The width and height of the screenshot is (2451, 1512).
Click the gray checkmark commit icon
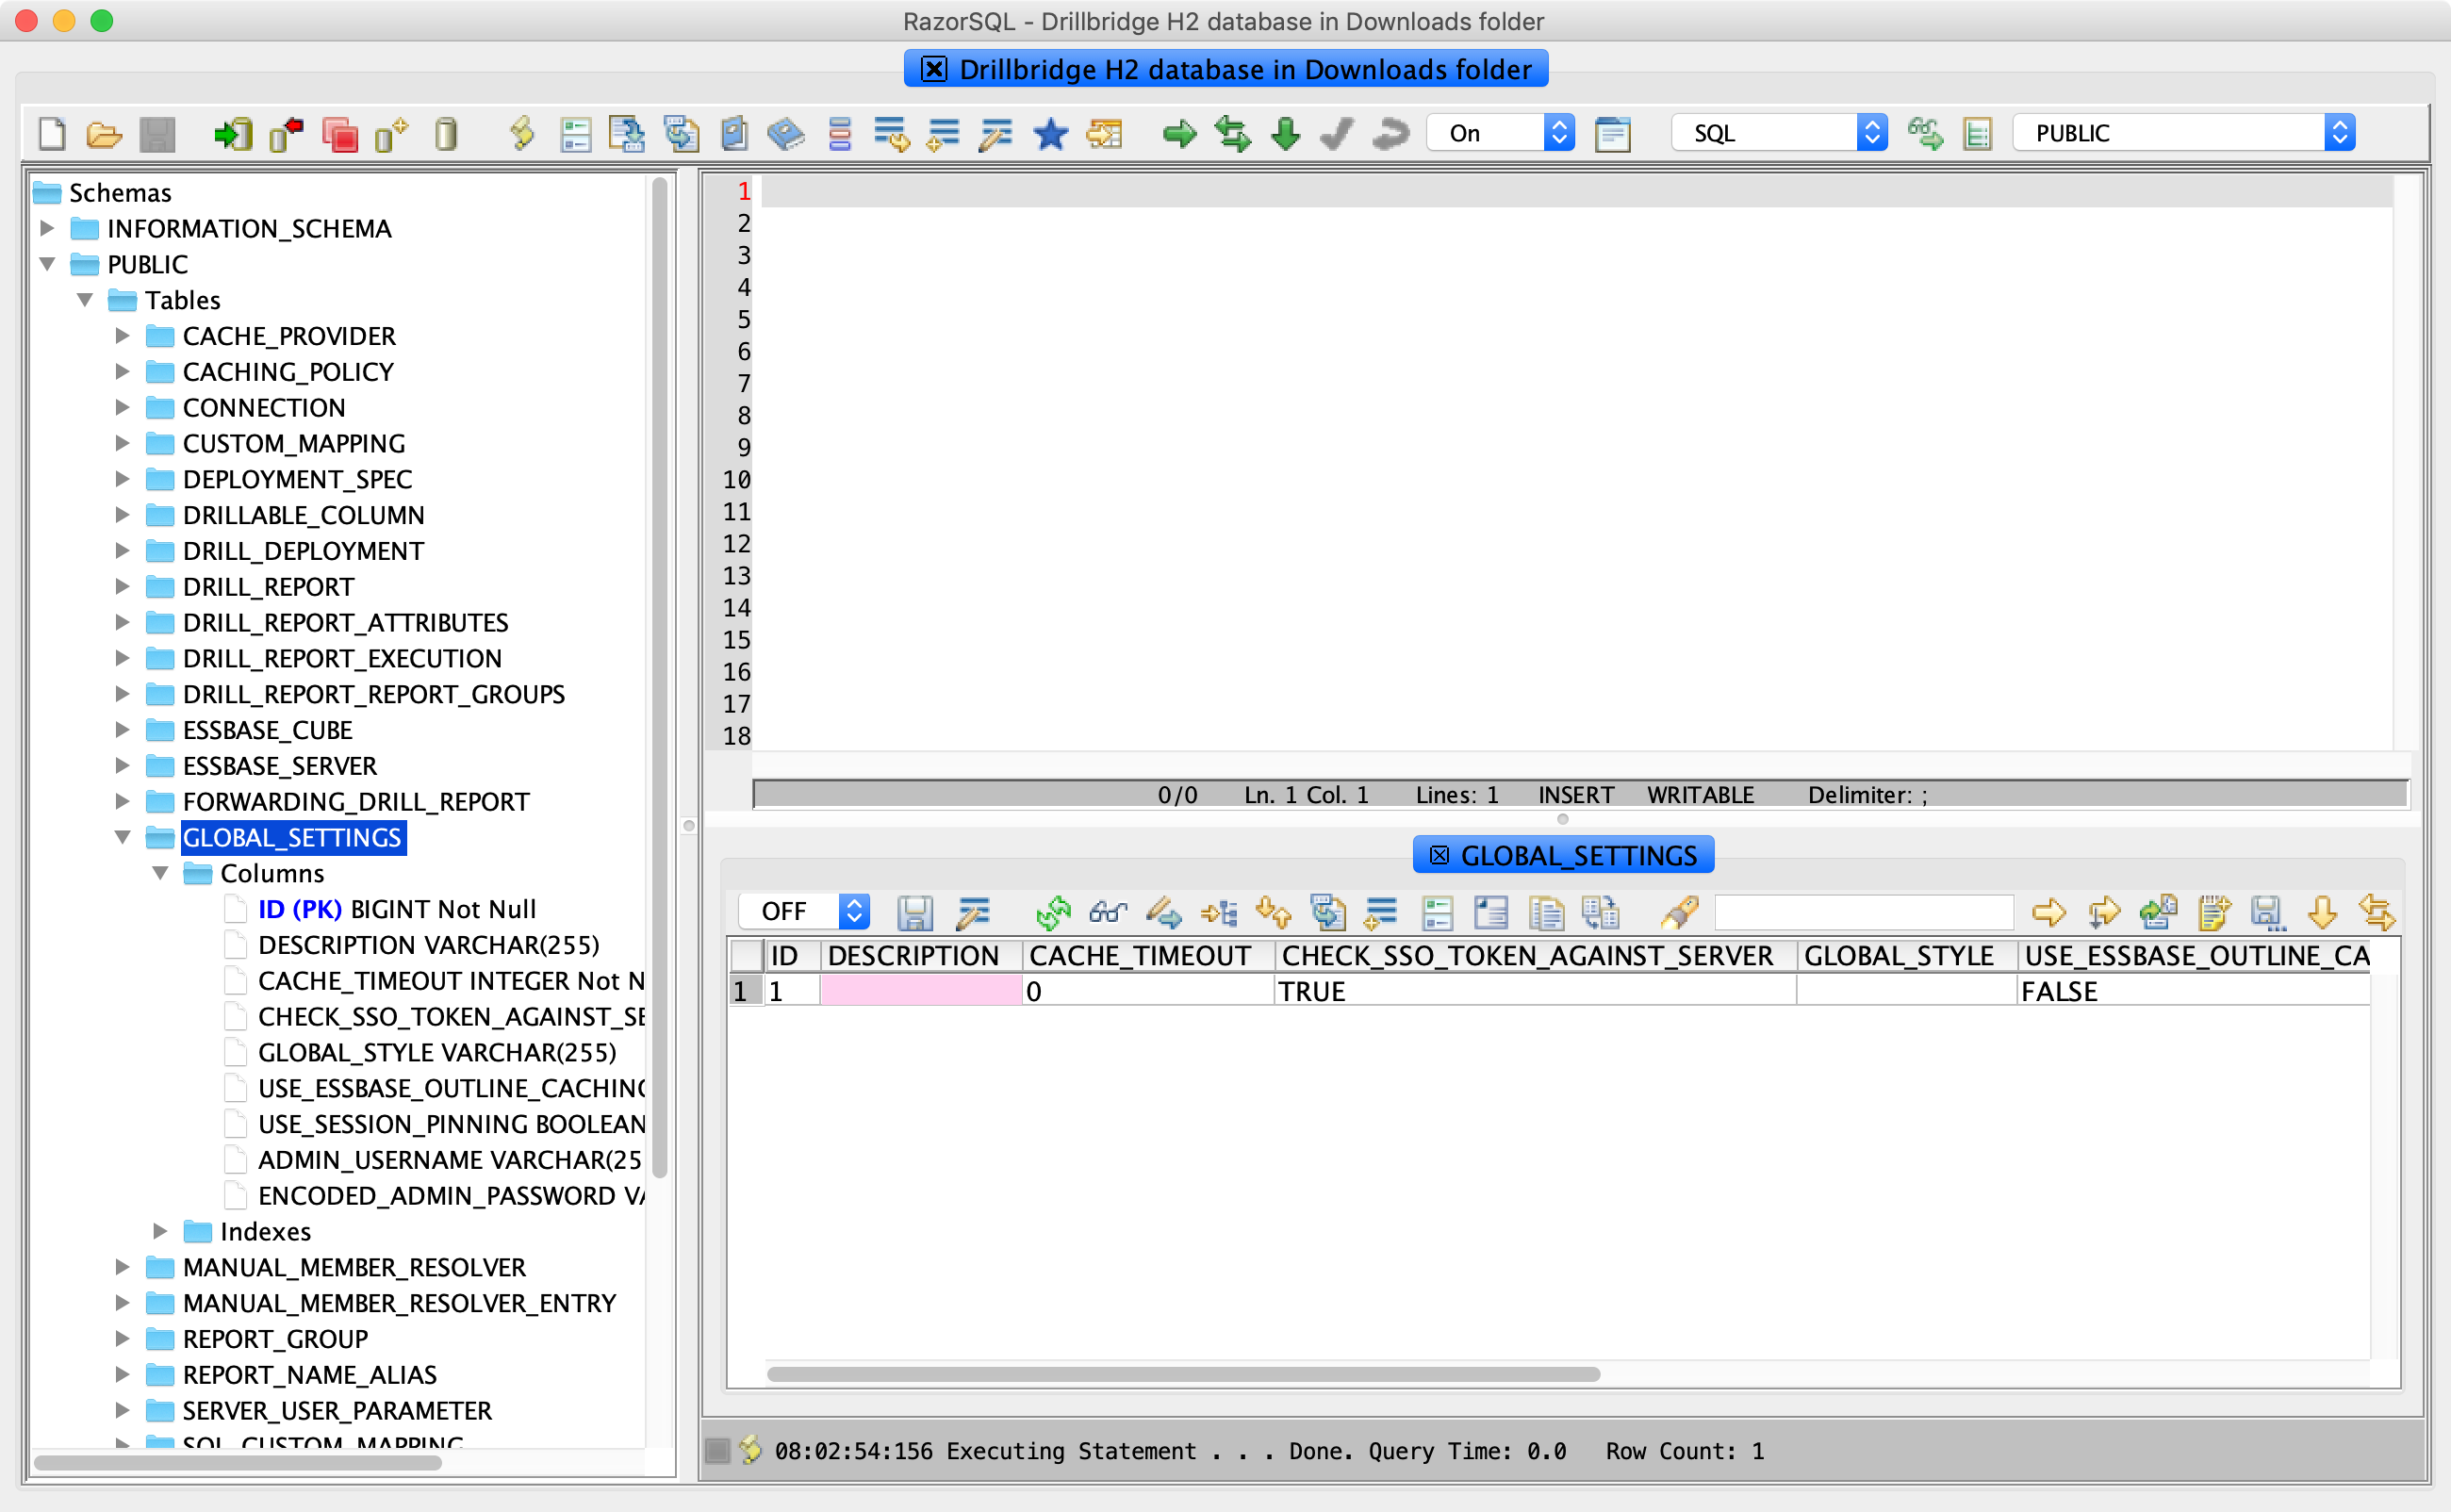[x=1337, y=133]
